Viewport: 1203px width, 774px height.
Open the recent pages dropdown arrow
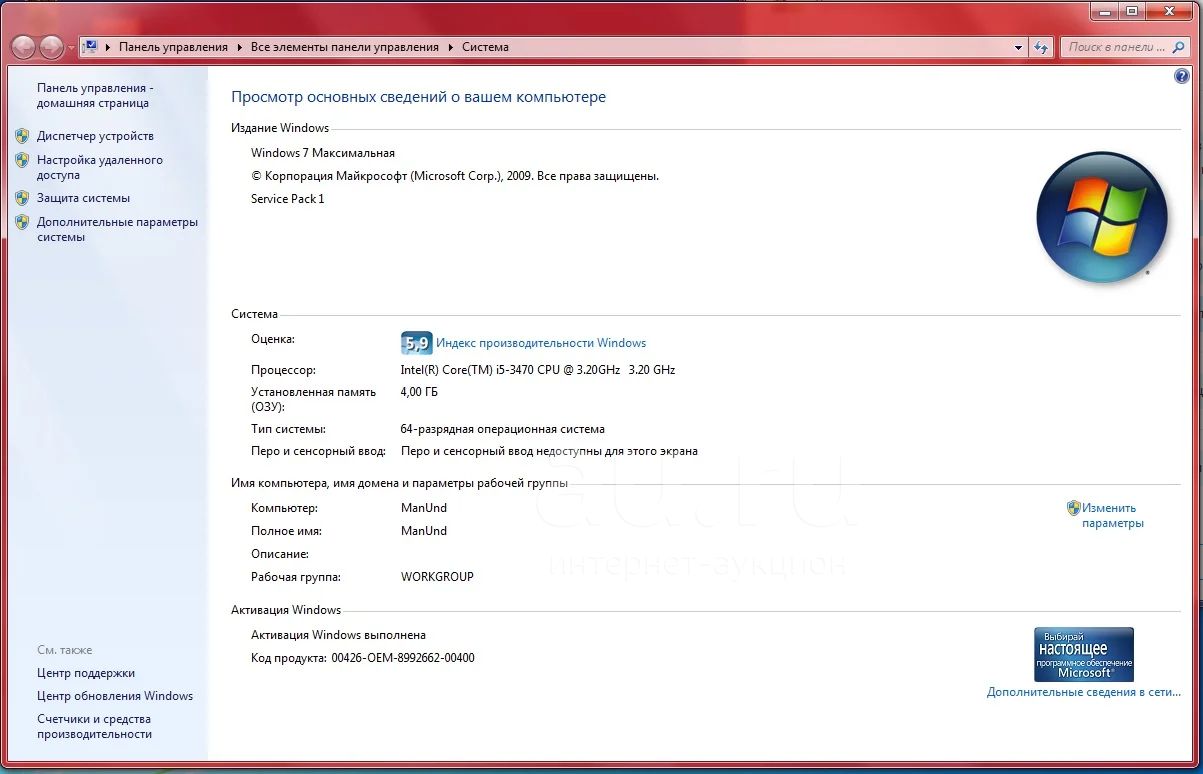[71, 48]
